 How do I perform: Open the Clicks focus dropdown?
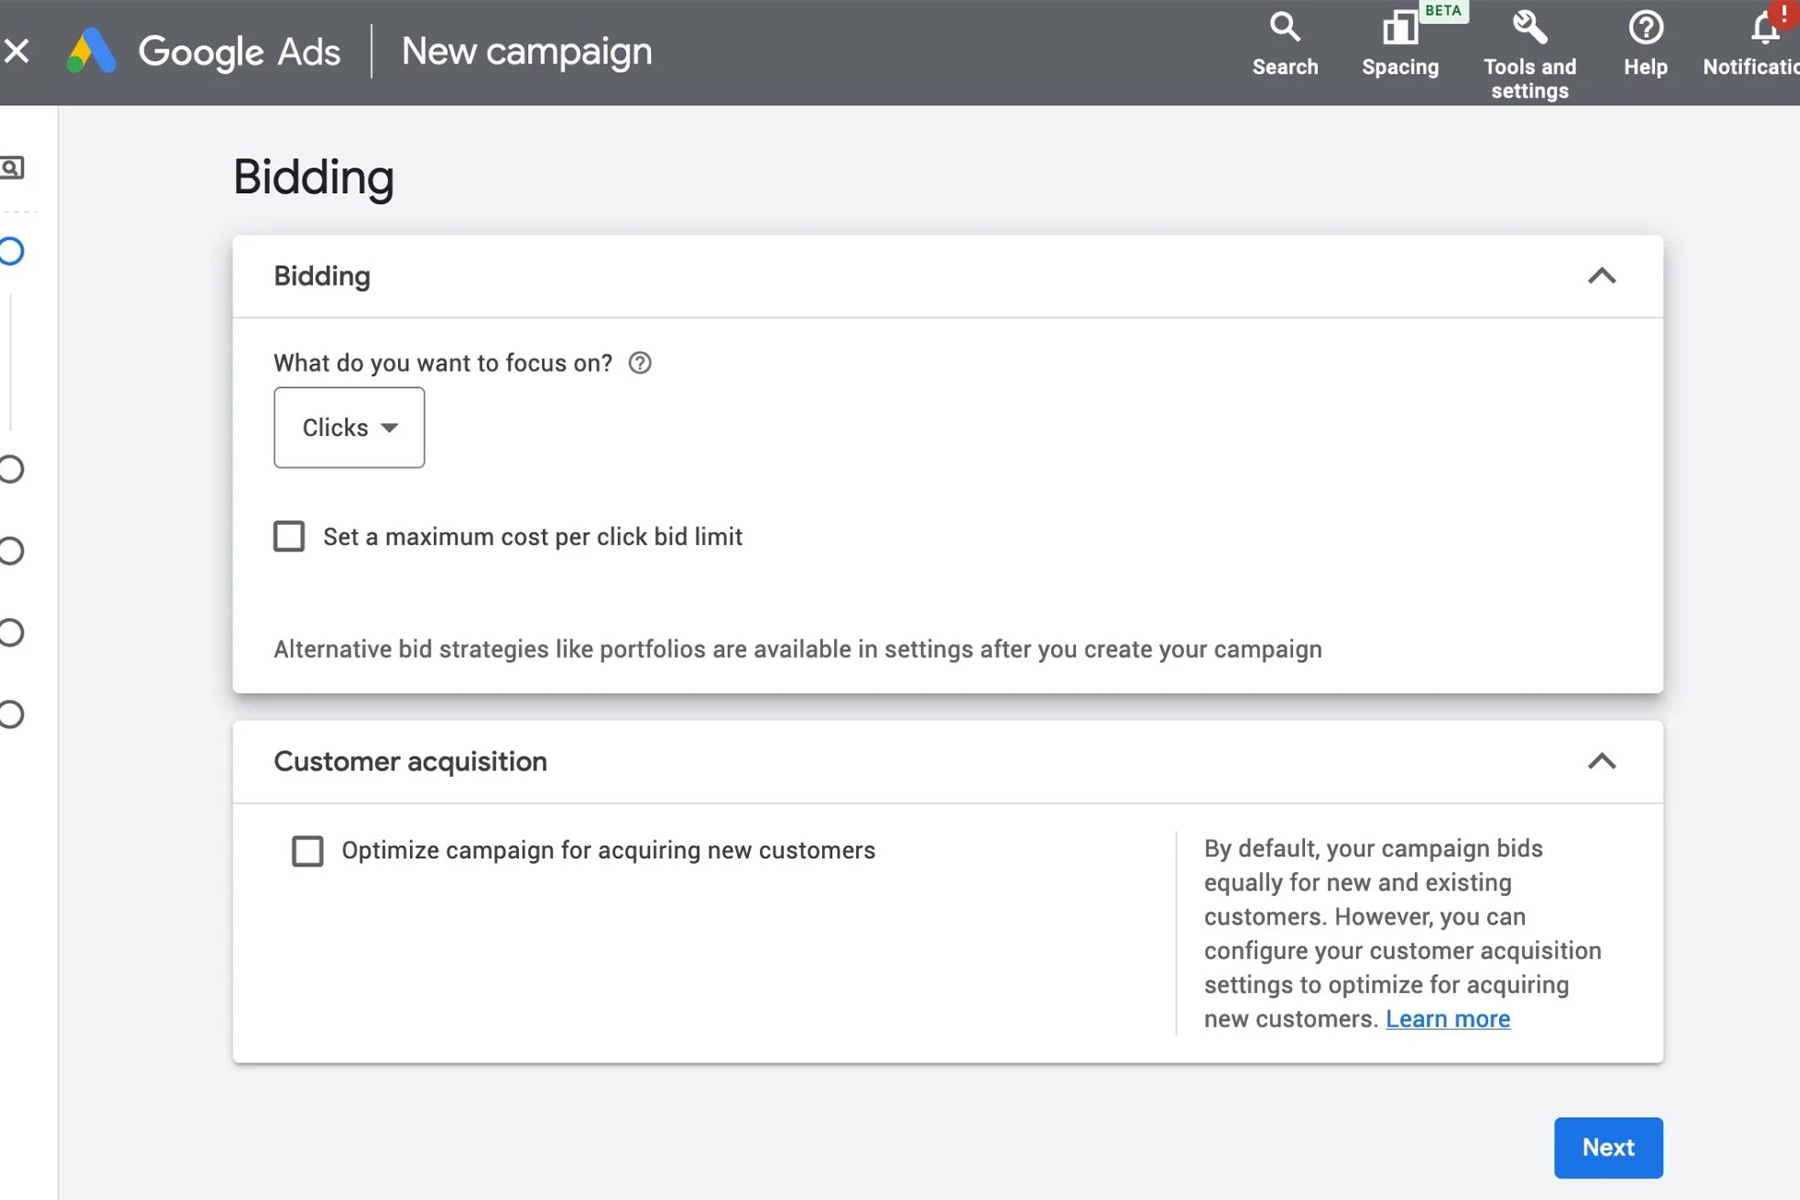click(x=349, y=427)
